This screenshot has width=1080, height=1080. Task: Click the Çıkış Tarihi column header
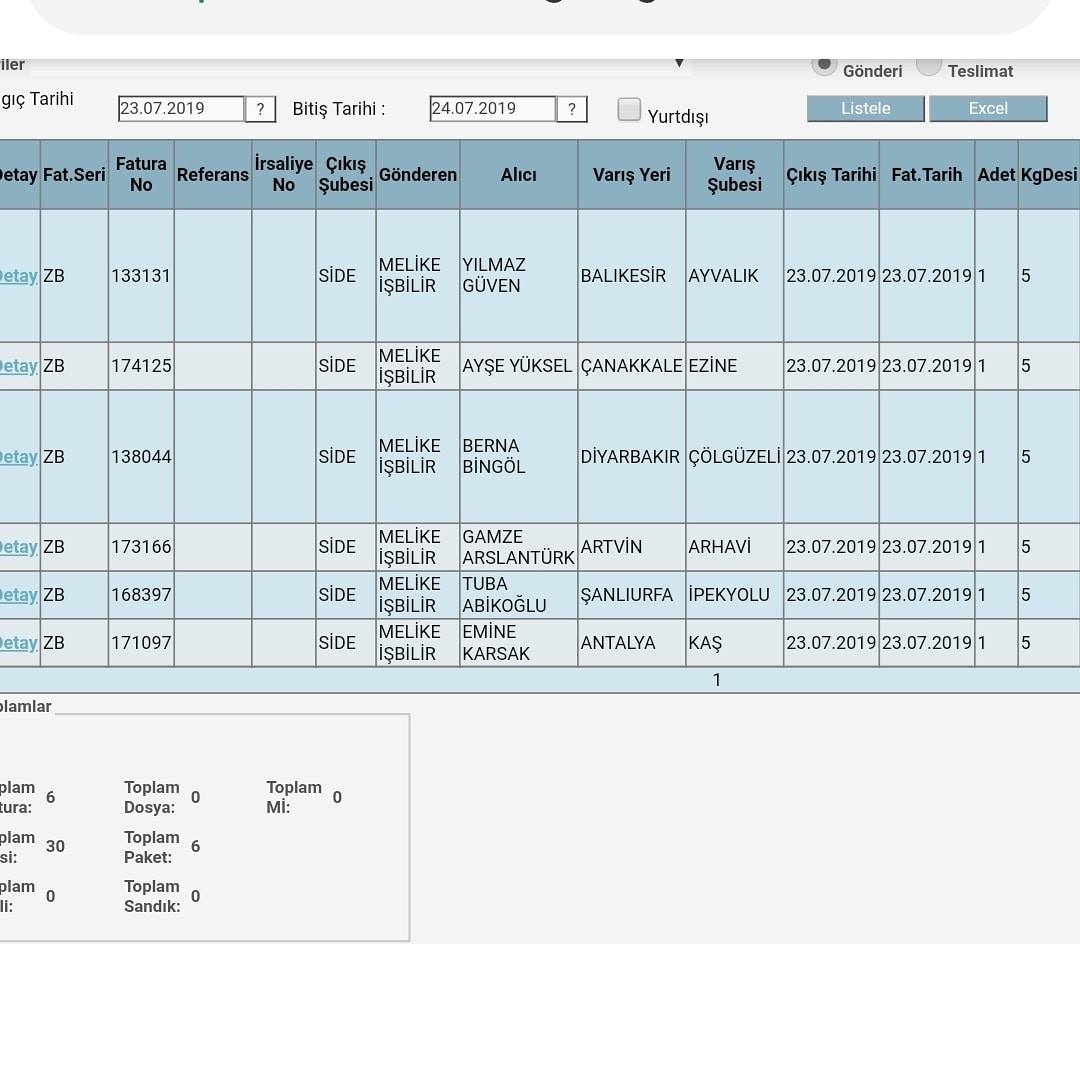pos(831,174)
